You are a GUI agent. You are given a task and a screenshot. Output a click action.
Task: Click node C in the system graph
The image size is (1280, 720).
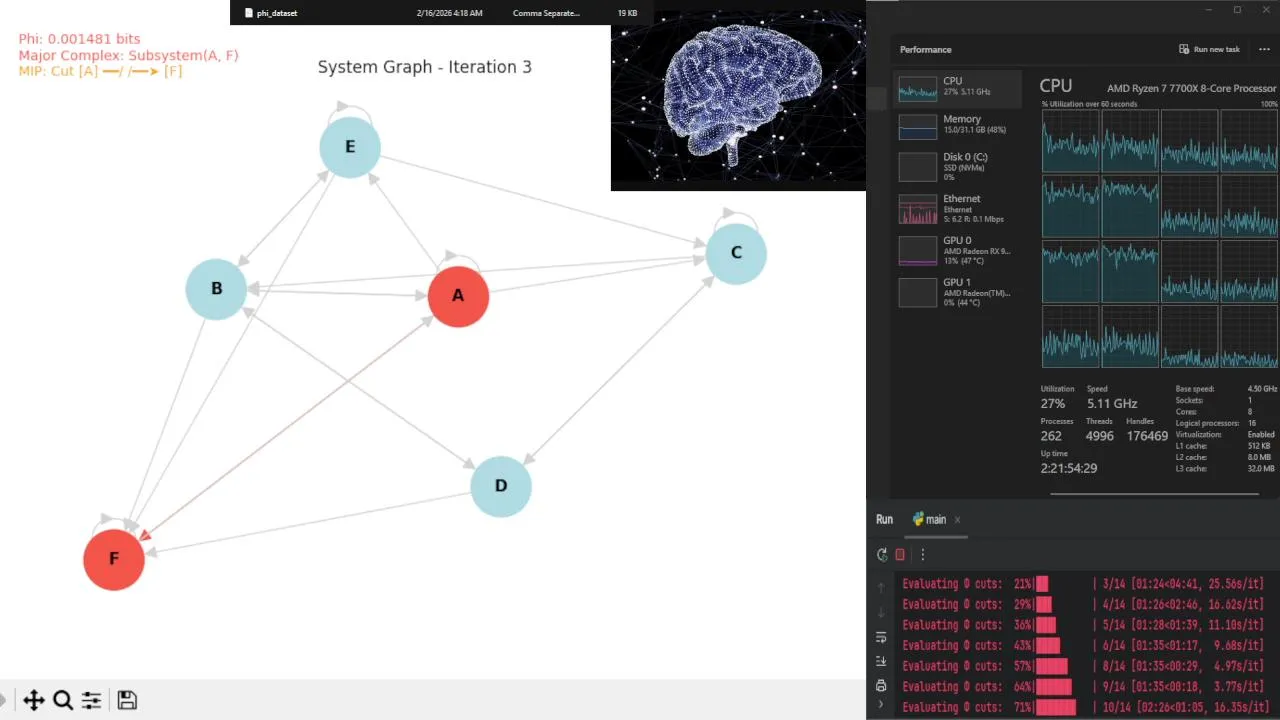(x=736, y=253)
